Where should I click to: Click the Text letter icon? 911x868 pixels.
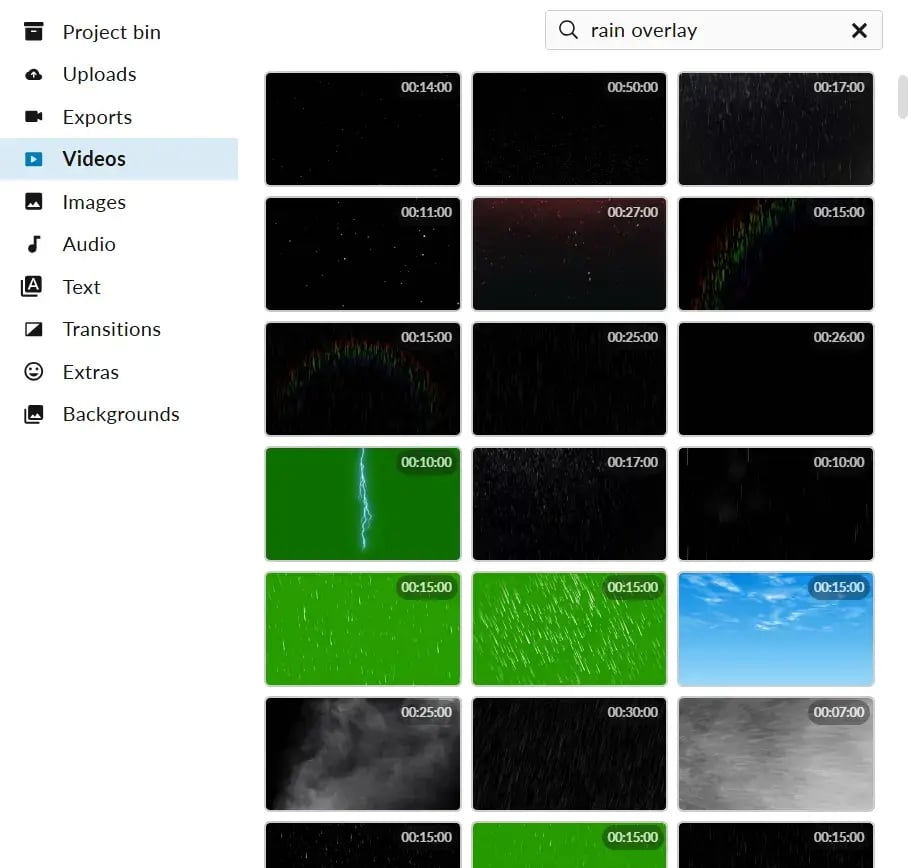click(33, 287)
